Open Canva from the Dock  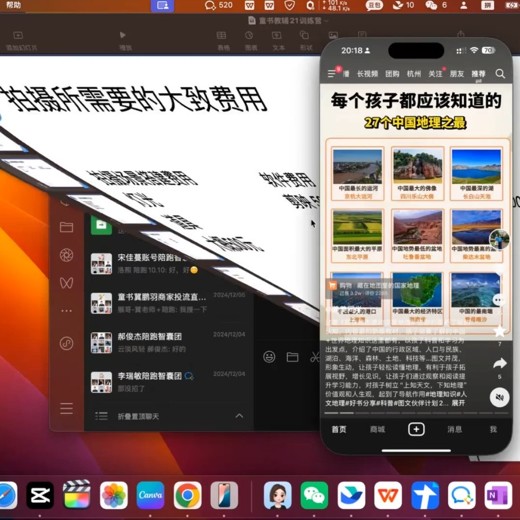pyautogui.click(x=150, y=495)
